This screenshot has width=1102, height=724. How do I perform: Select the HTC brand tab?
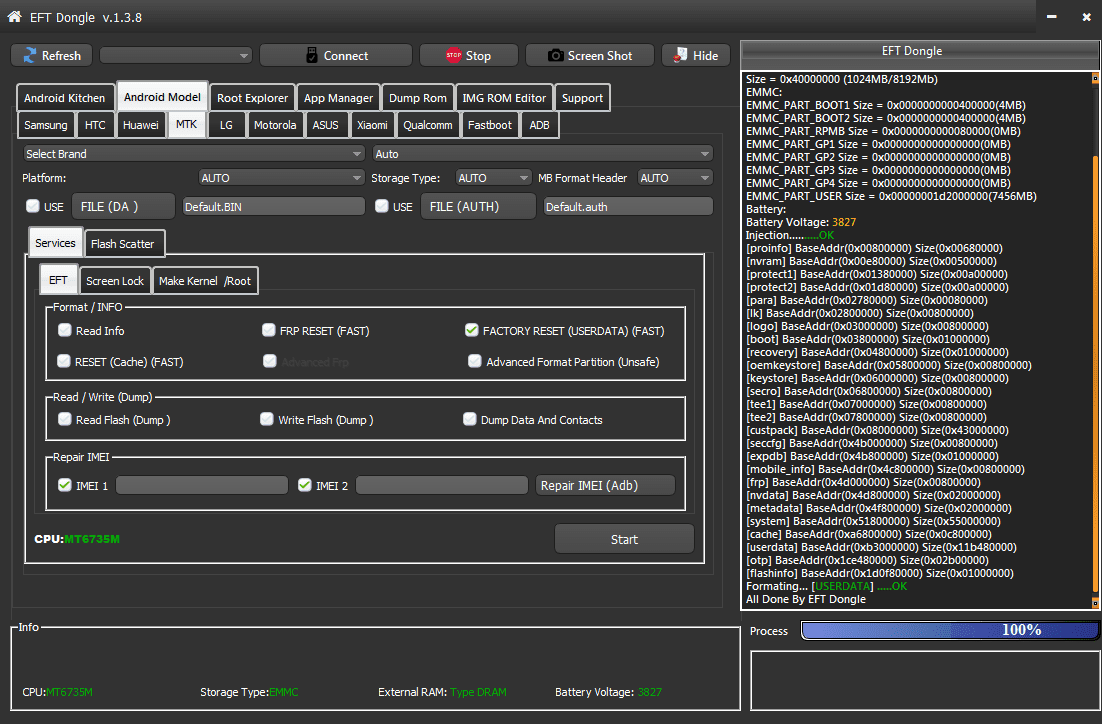click(95, 125)
